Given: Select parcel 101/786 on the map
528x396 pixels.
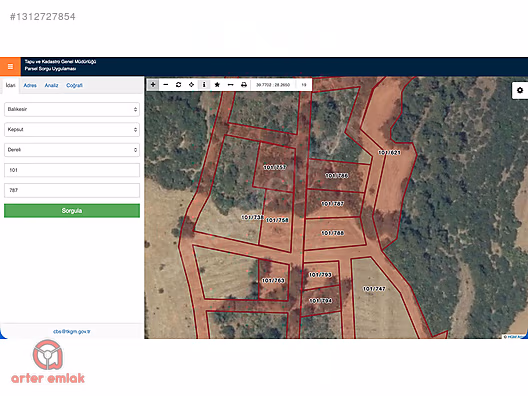Looking at the screenshot, I should (337, 176).
